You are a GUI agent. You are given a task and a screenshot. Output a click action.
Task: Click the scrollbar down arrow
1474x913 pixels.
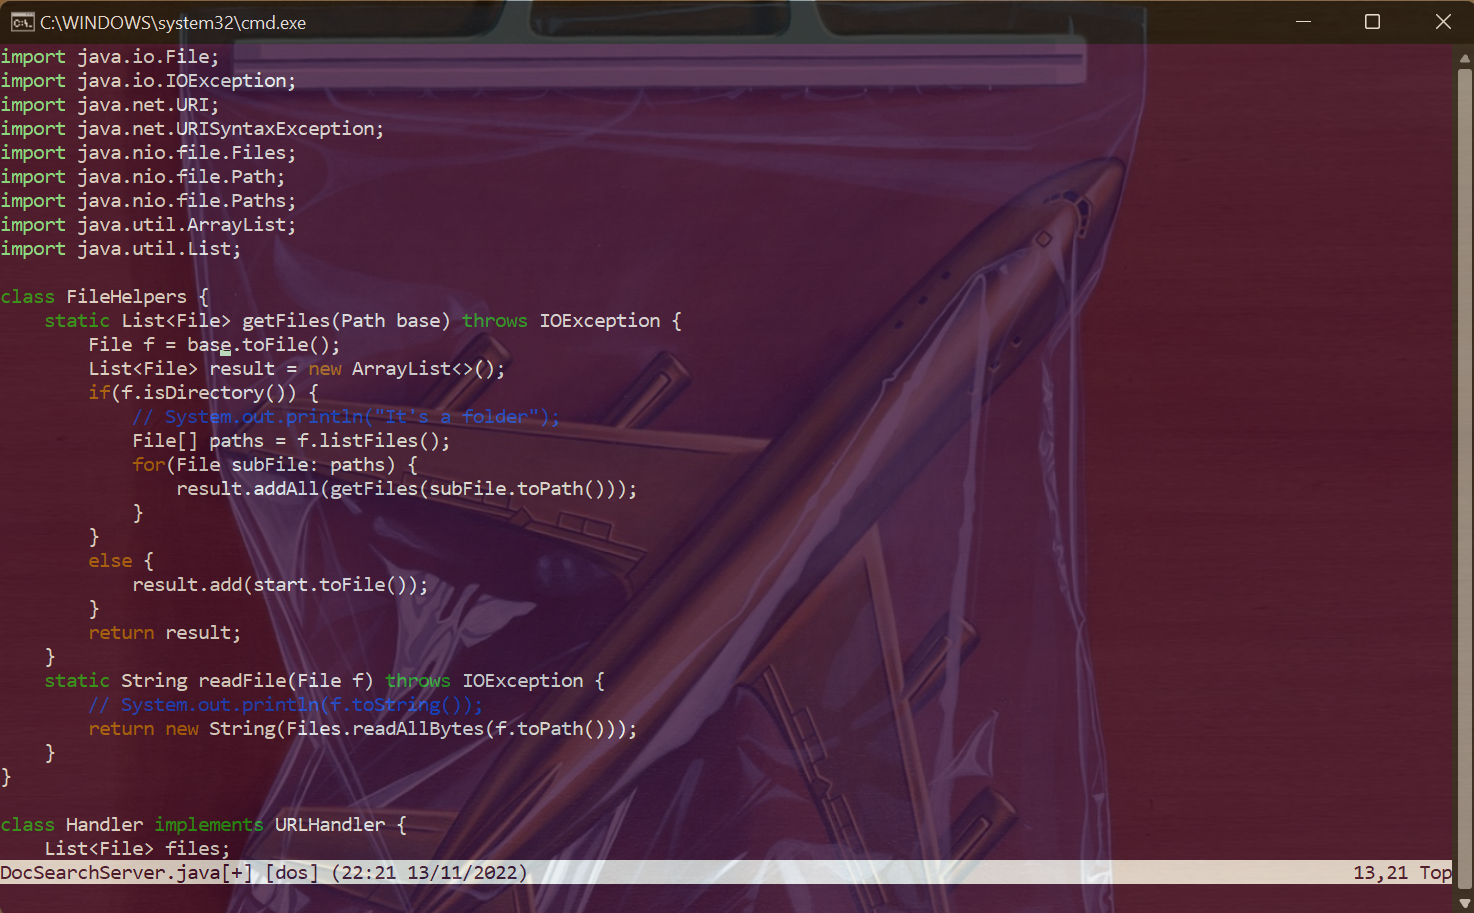tap(1464, 903)
